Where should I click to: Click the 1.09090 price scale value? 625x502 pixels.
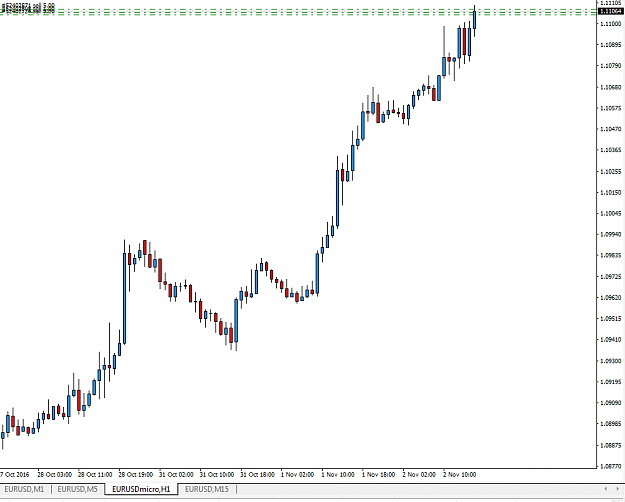click(611, 403)
